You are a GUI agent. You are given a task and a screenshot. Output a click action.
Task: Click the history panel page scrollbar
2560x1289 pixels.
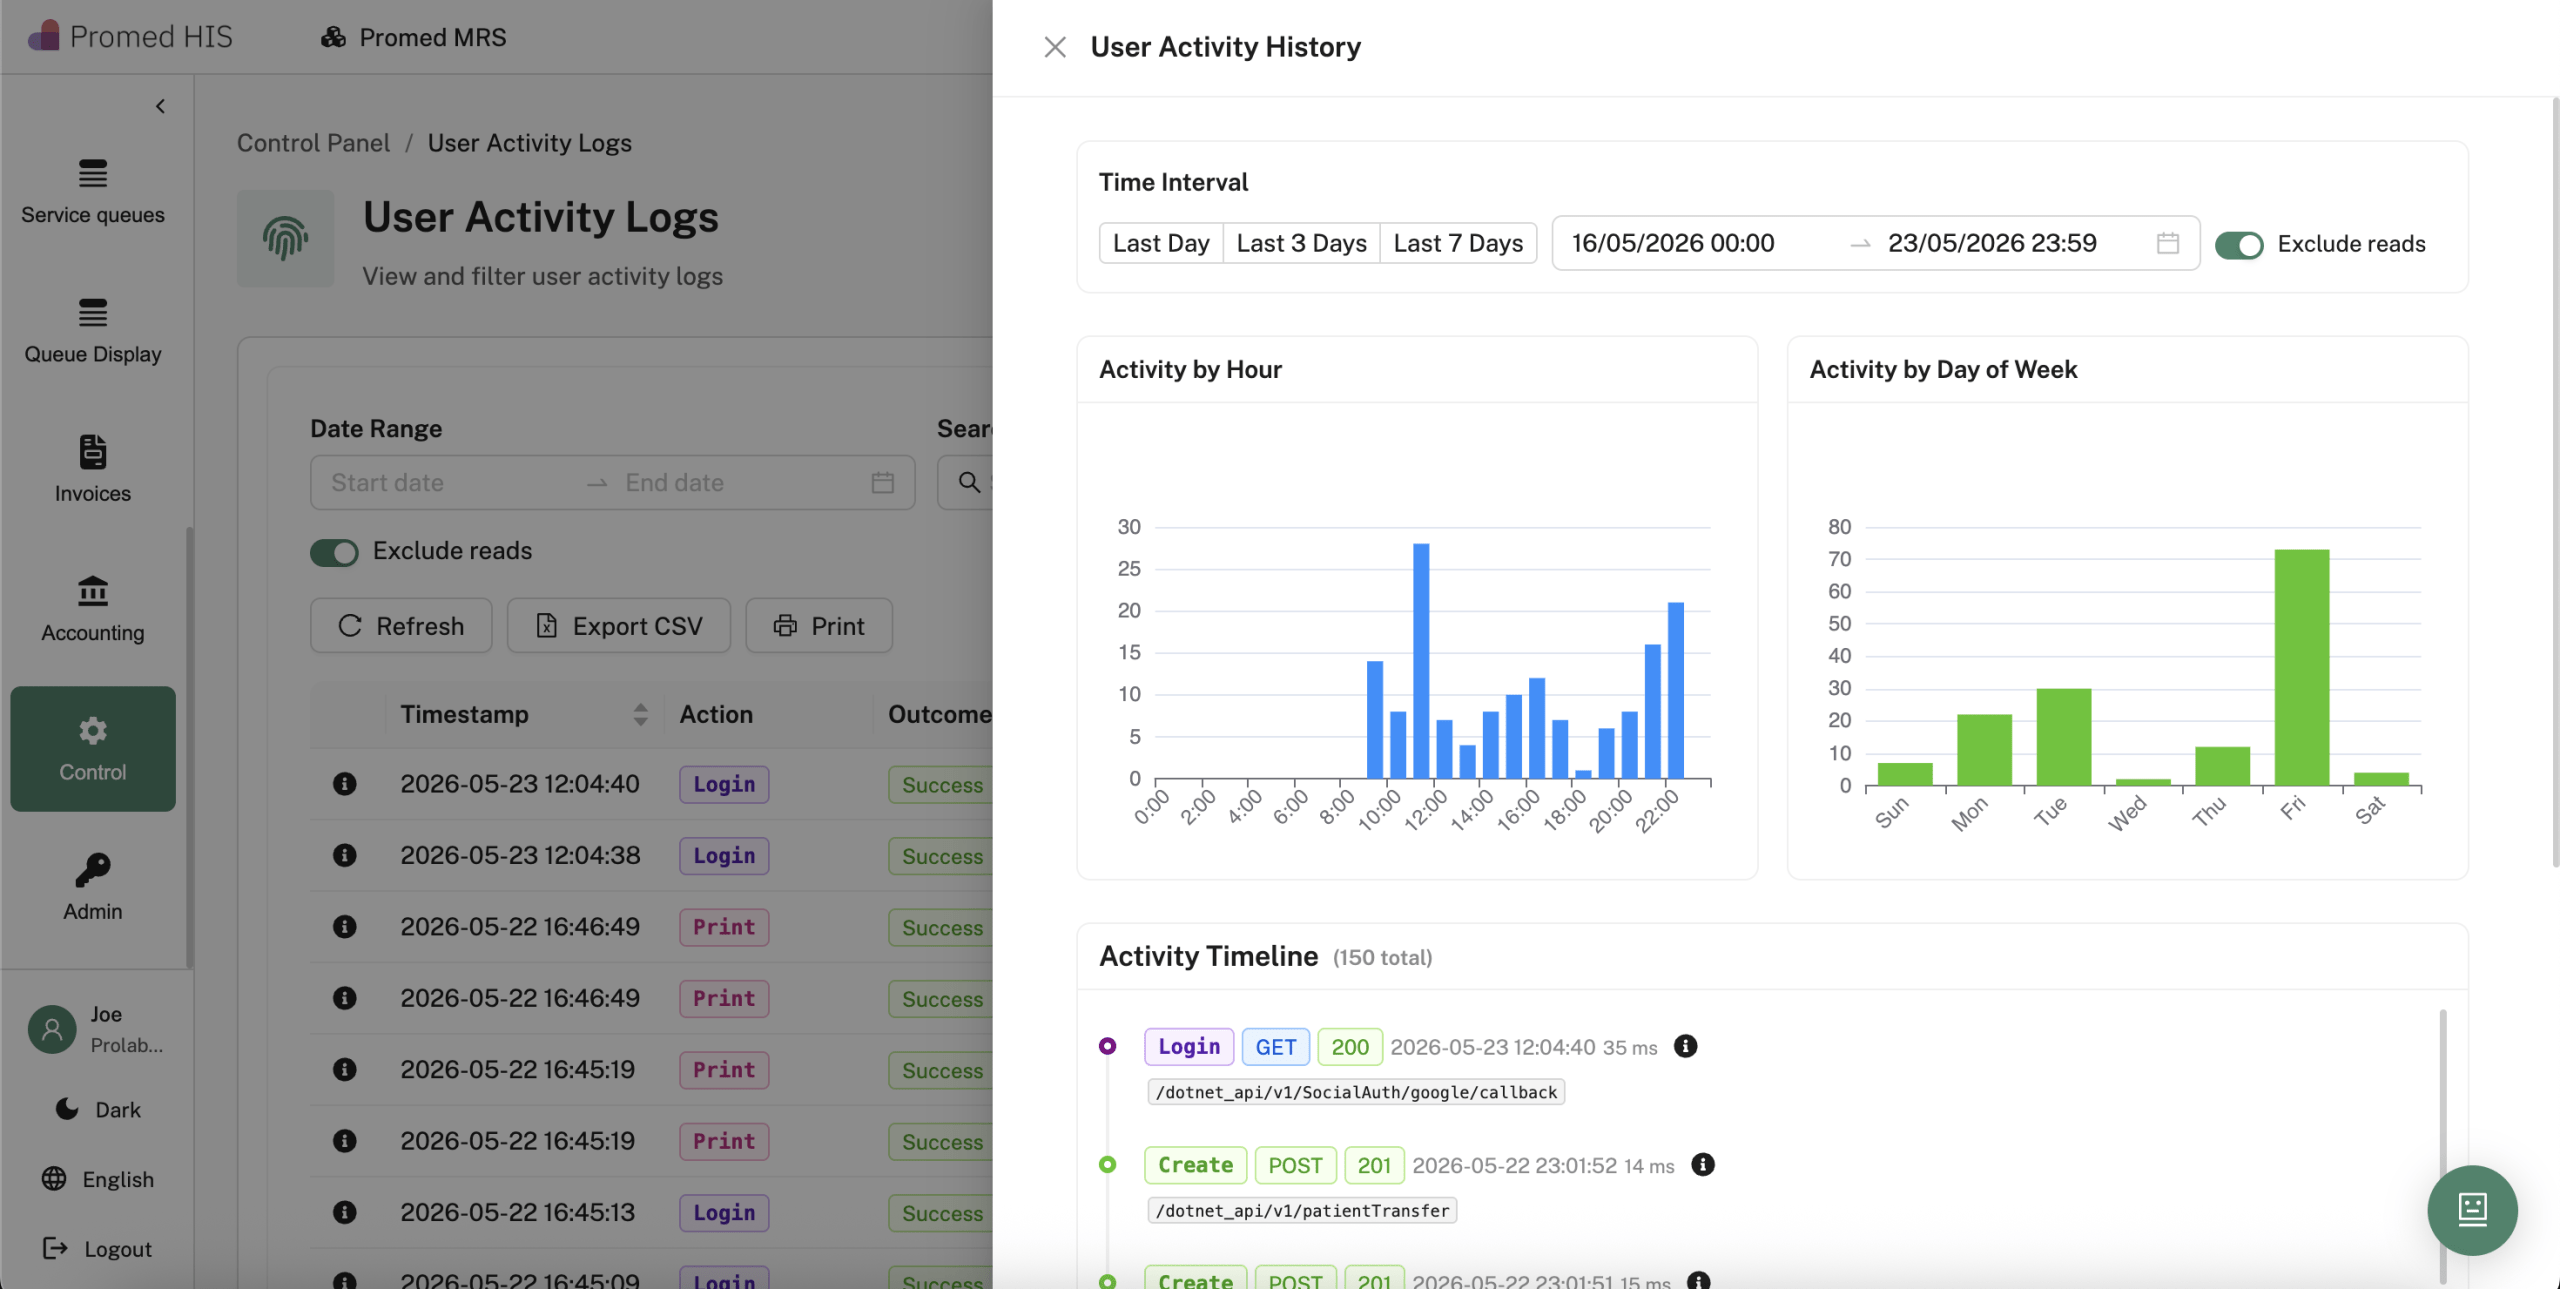click(x=2555, y=480)
